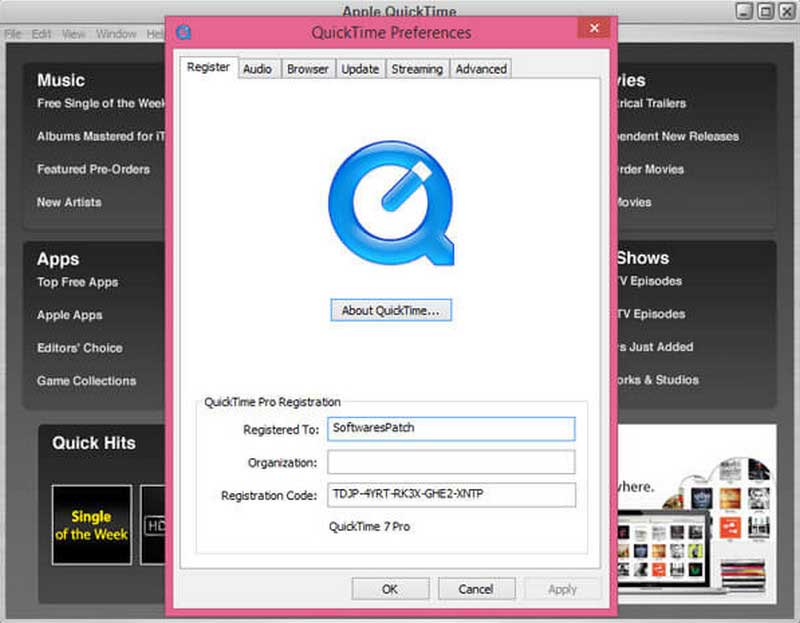
Task: Open Albums Mastered for iTunes link
Action: pyautogui.click(x=101, y=136)
